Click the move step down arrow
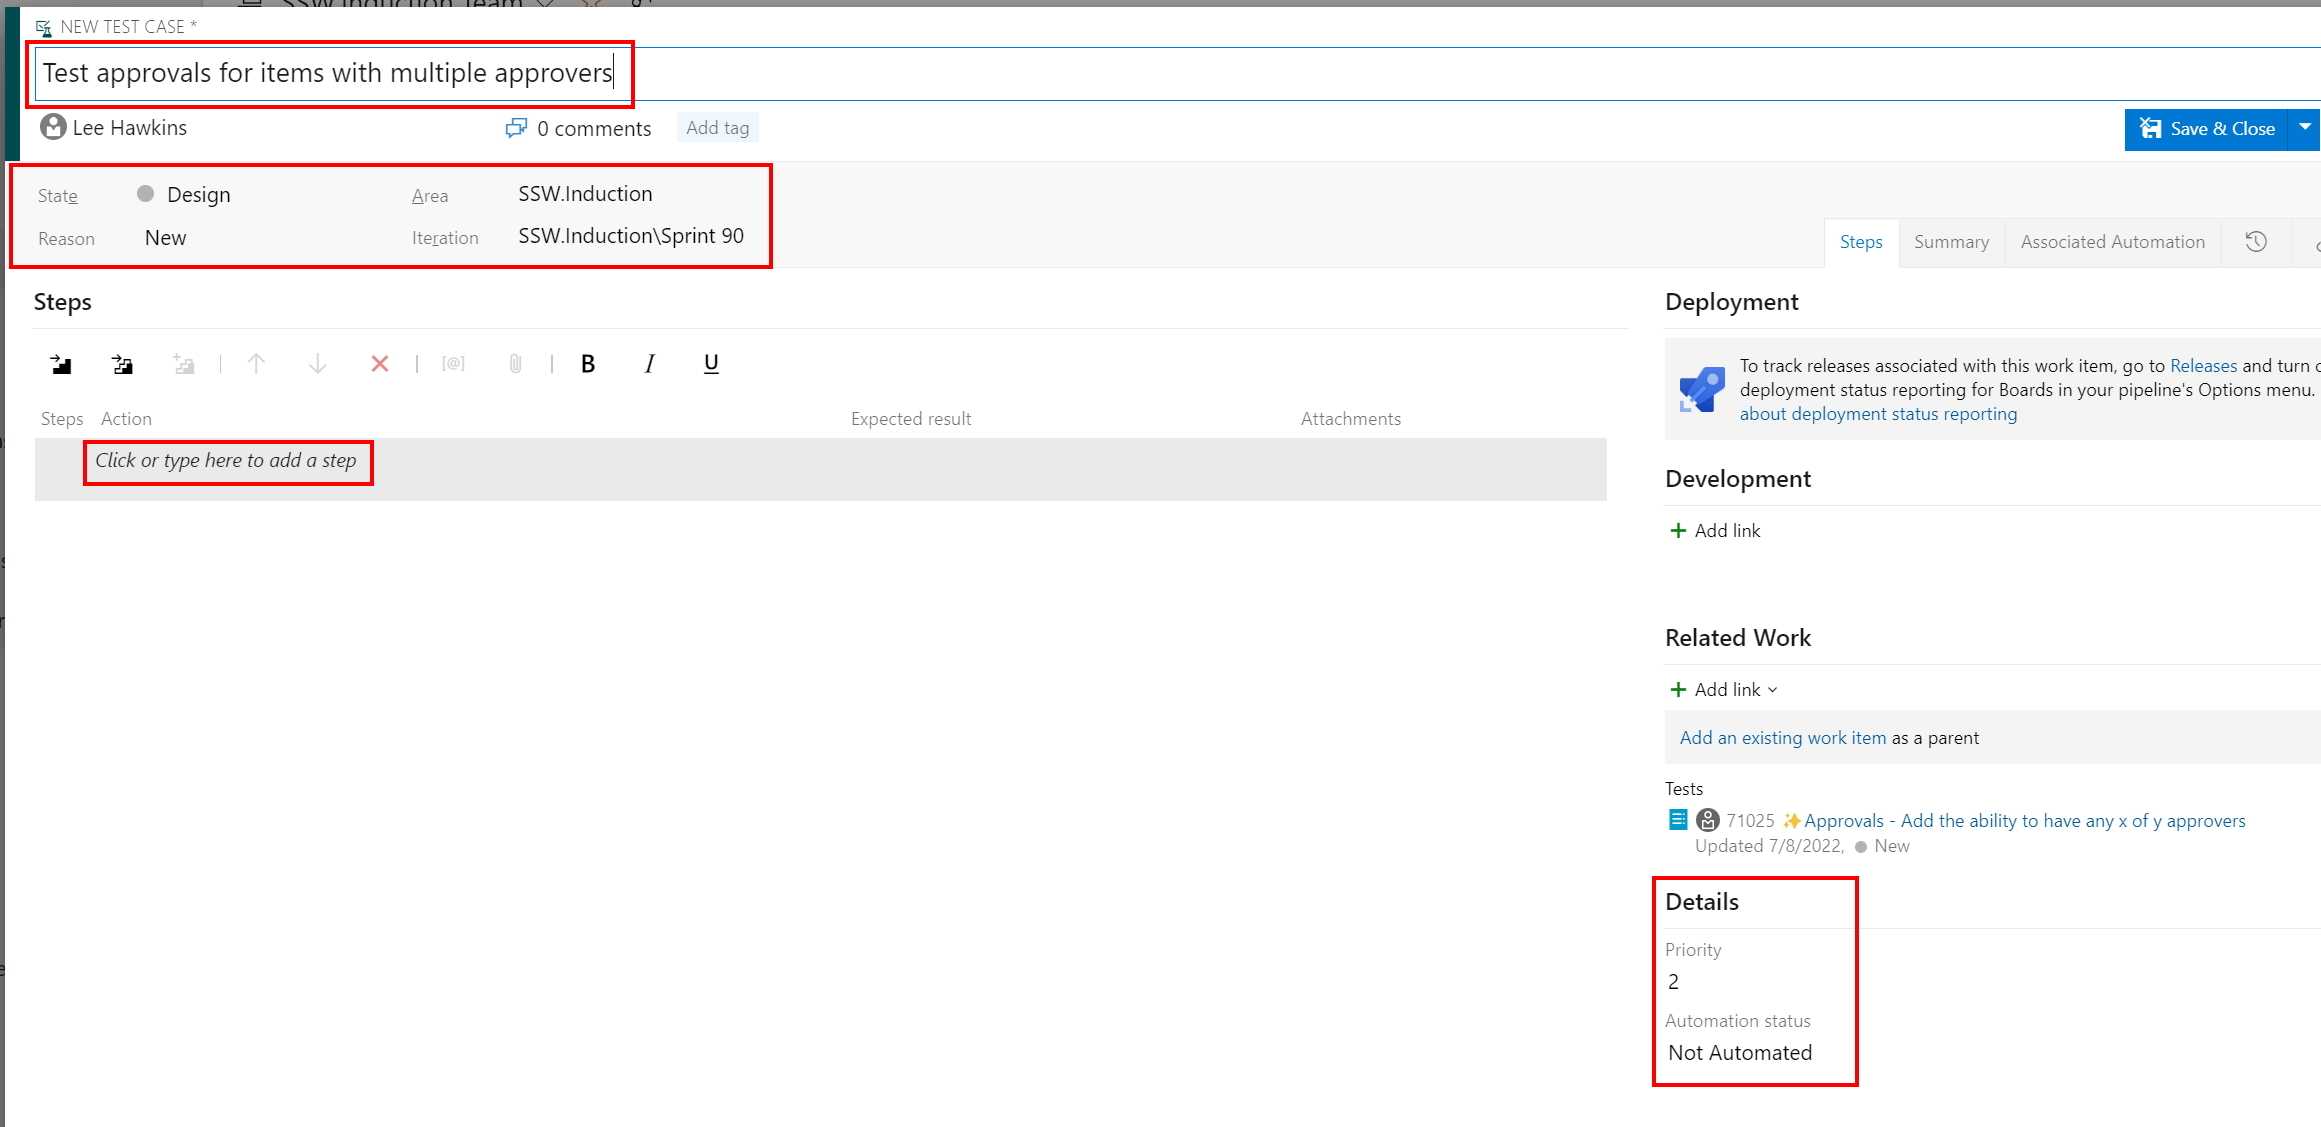The width and height of the screenshot is (2321, 1127). 317,364
